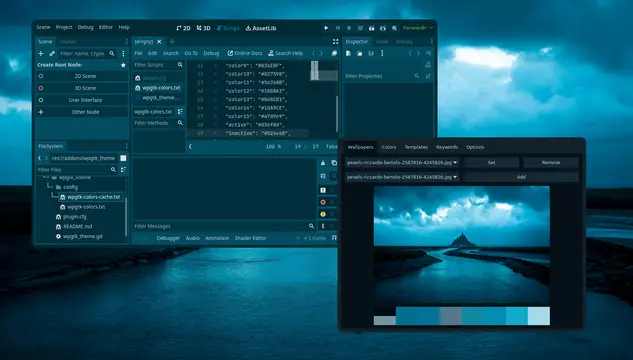Viewport: 633px width, 360px height.
Task: Open the second wallpaper file dropdown in wpgtk
Action: click(402, 177)
